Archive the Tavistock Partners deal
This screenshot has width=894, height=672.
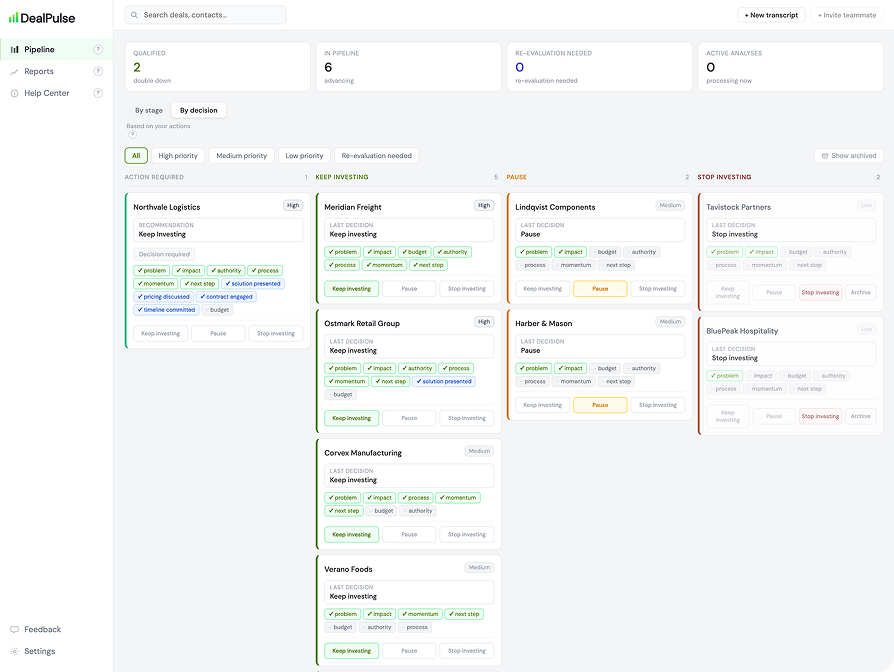pyautogui.click(x=860, y=292)
